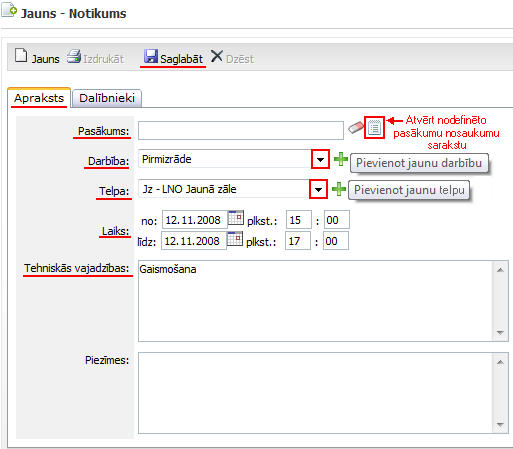The height and width of the screenshot is (449, 513).
Task: Click in Tehniskās vajadzības text area
Action: [x=316, y=301]
